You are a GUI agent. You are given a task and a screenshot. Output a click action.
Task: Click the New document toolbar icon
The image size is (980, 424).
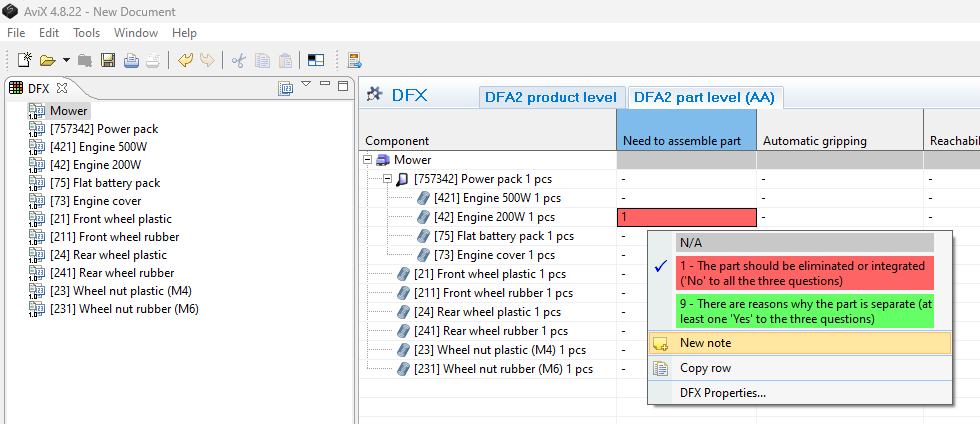[x=26, y=61]
